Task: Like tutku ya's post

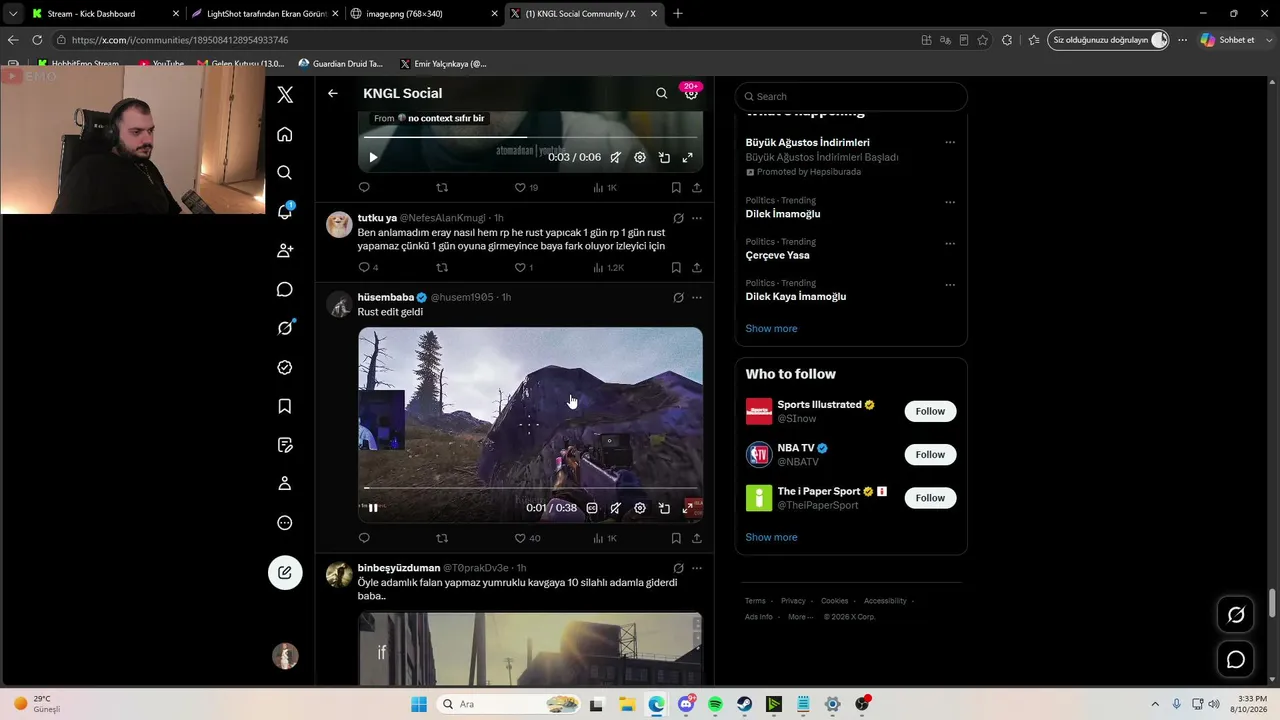Action: 520,267
